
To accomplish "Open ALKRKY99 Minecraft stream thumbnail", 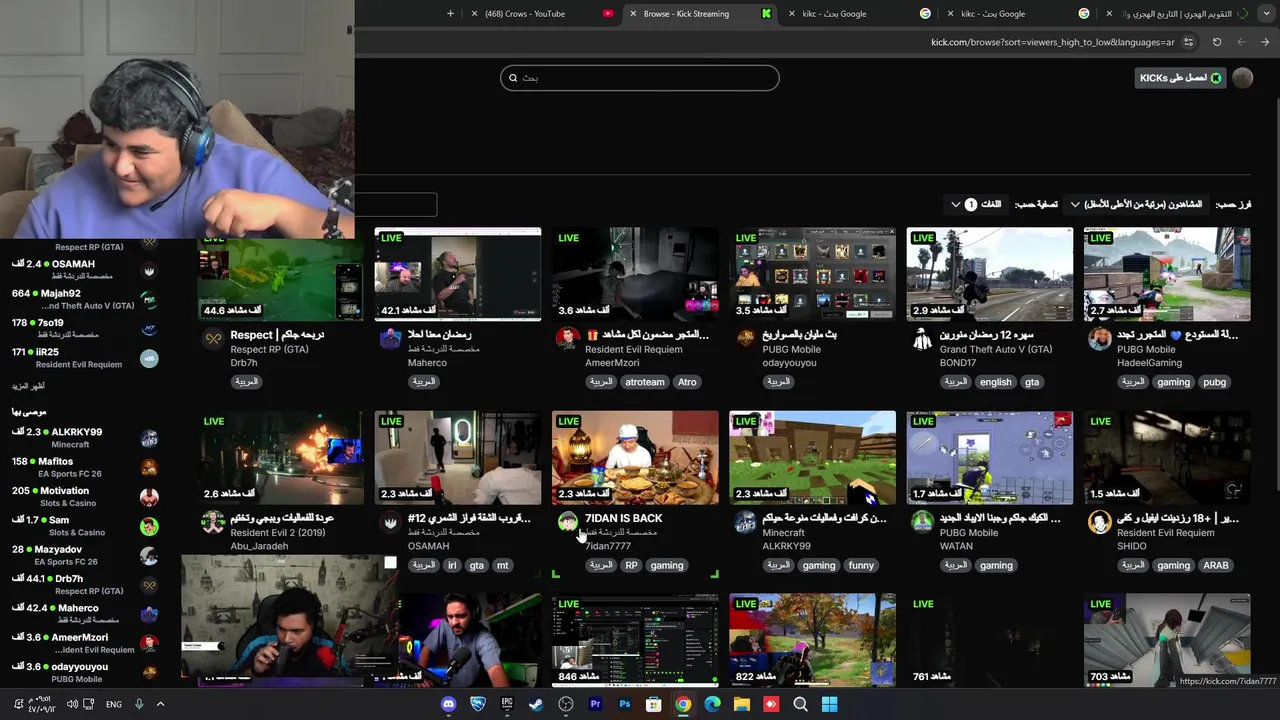I will 812,457.
